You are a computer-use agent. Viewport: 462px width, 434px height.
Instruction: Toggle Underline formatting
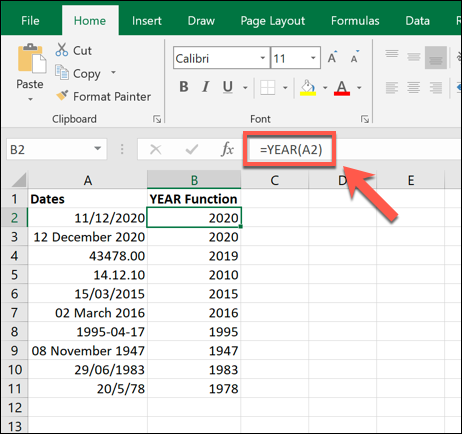tap(228, 87)
